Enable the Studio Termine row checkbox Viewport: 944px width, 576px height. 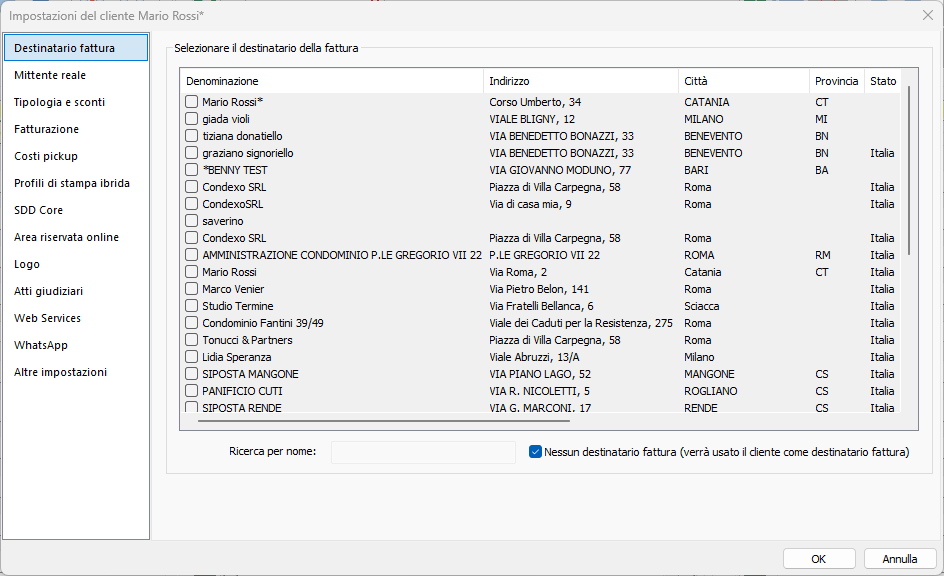pos(192,306)
